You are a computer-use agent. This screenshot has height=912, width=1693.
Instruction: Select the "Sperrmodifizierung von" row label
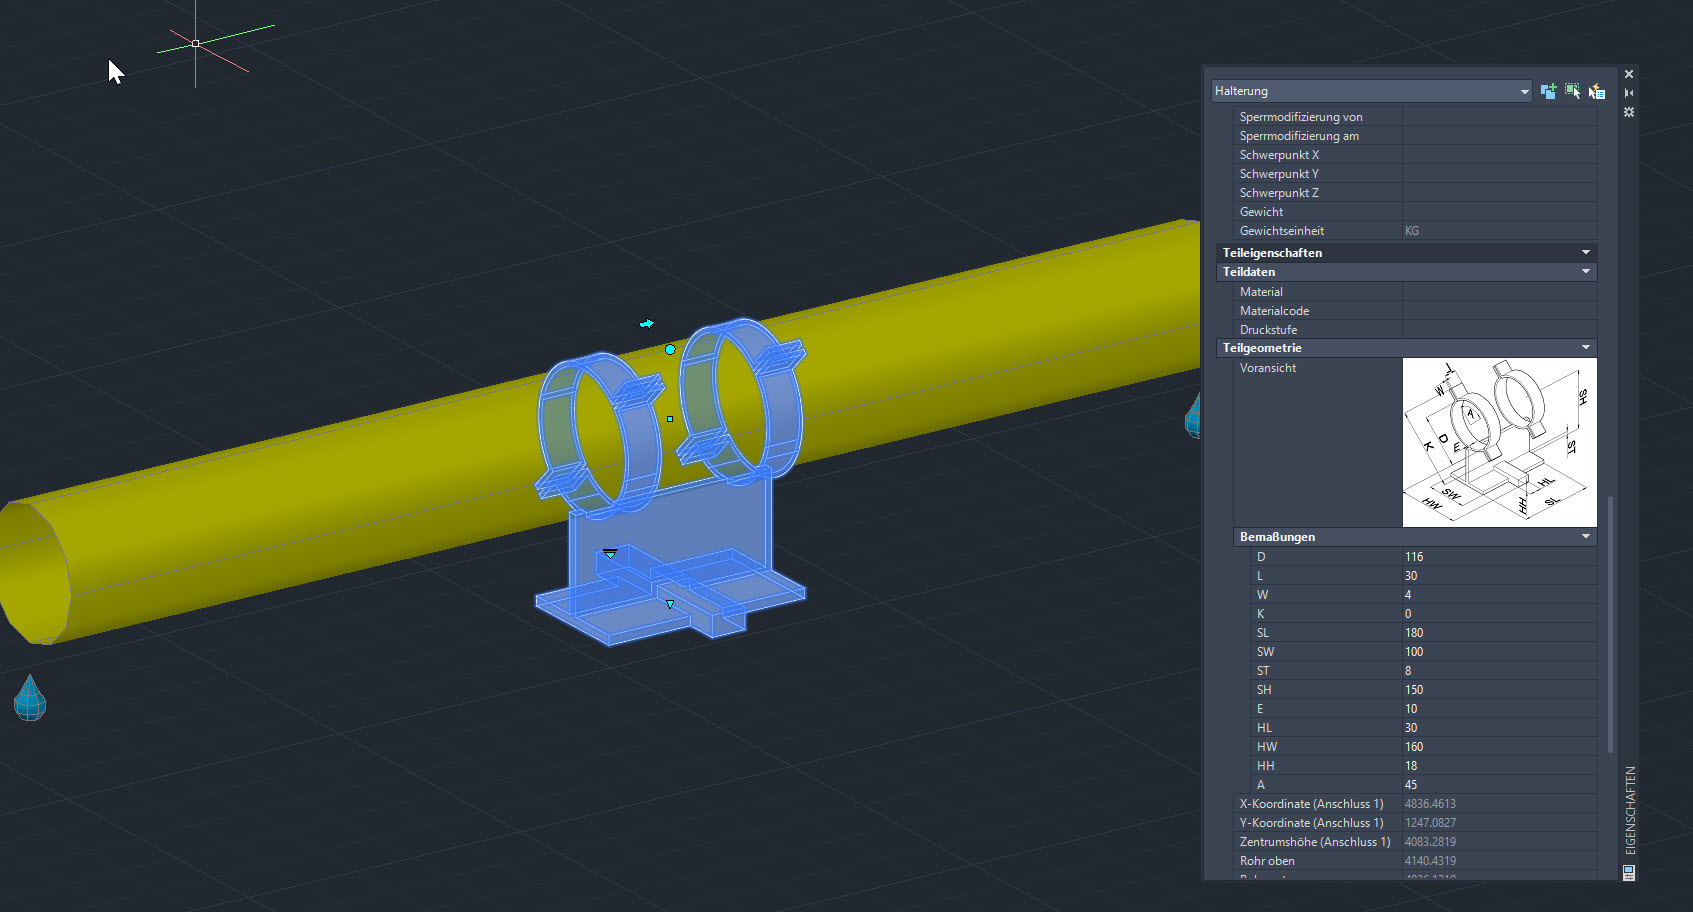click(x=1301, y=117)
